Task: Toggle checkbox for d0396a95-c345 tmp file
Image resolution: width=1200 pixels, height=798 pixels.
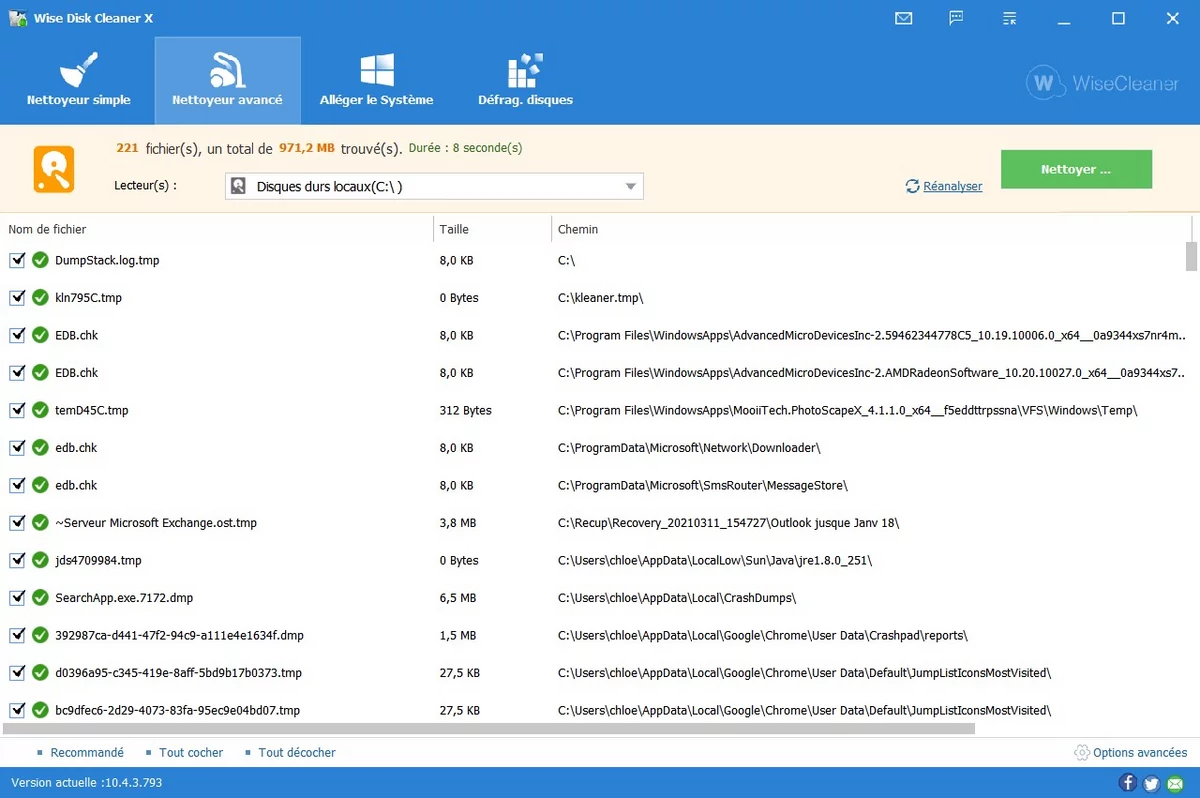Action: tap(17, 673)
